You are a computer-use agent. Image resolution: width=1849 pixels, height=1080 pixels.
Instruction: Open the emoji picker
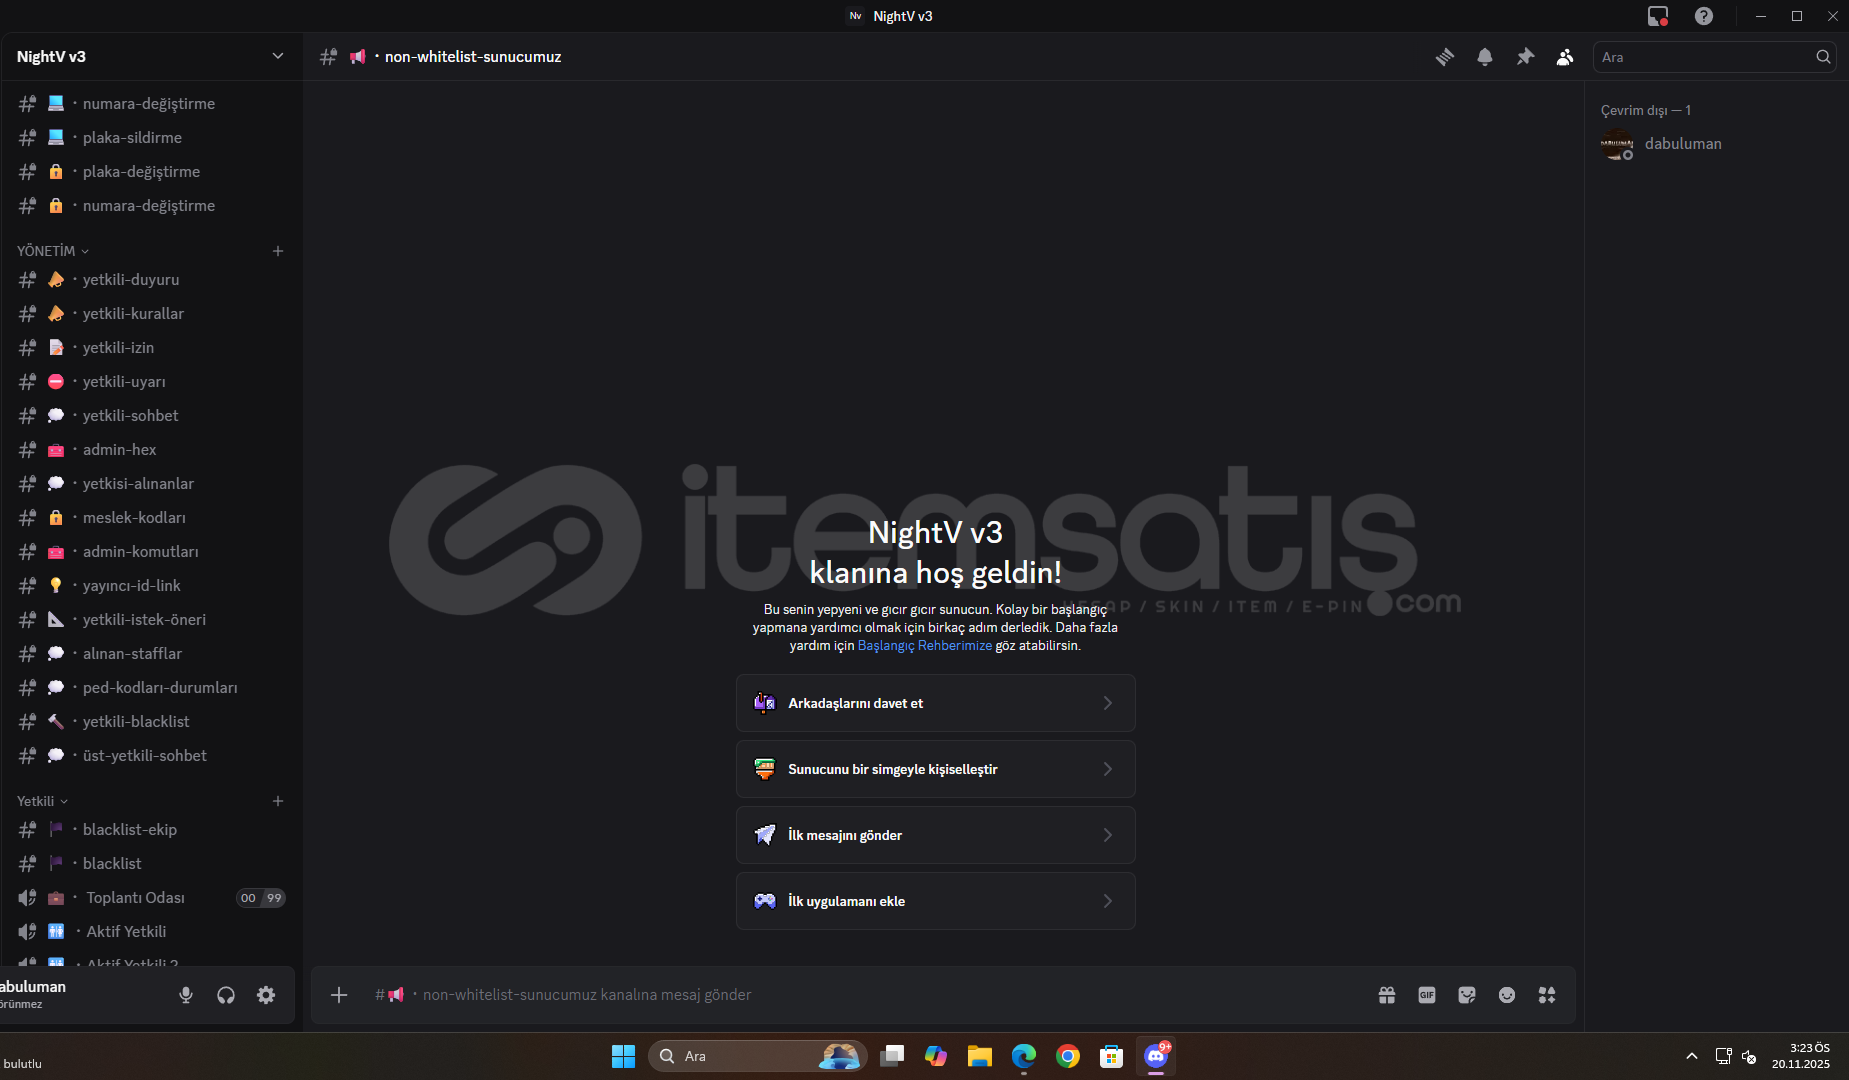(1507, 995)
